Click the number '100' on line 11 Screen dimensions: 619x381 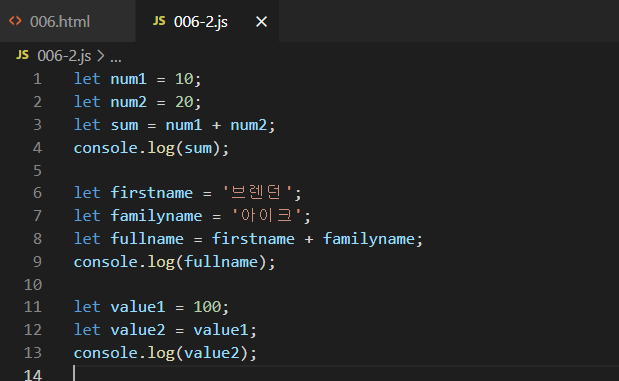(x=207, y=307)
